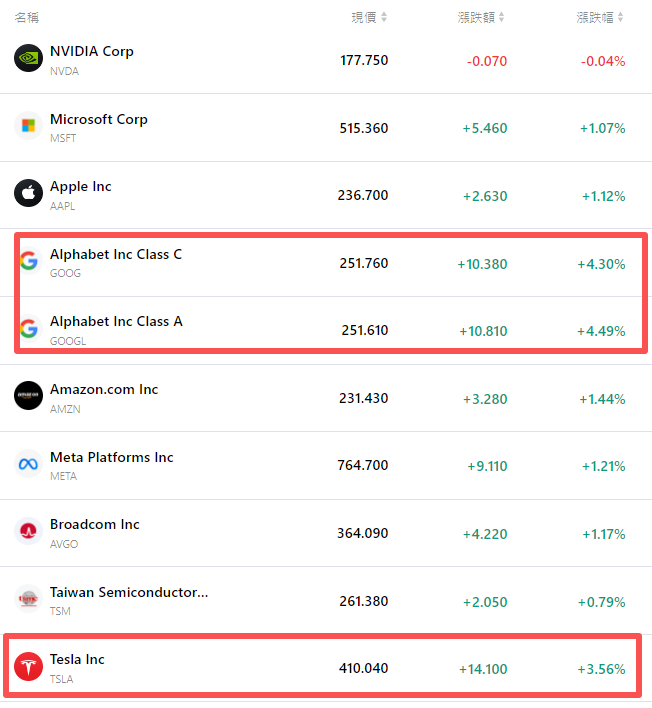Click NVIDIA's 177.750 price value
652x708 pixels.
[x=363, y=60]
